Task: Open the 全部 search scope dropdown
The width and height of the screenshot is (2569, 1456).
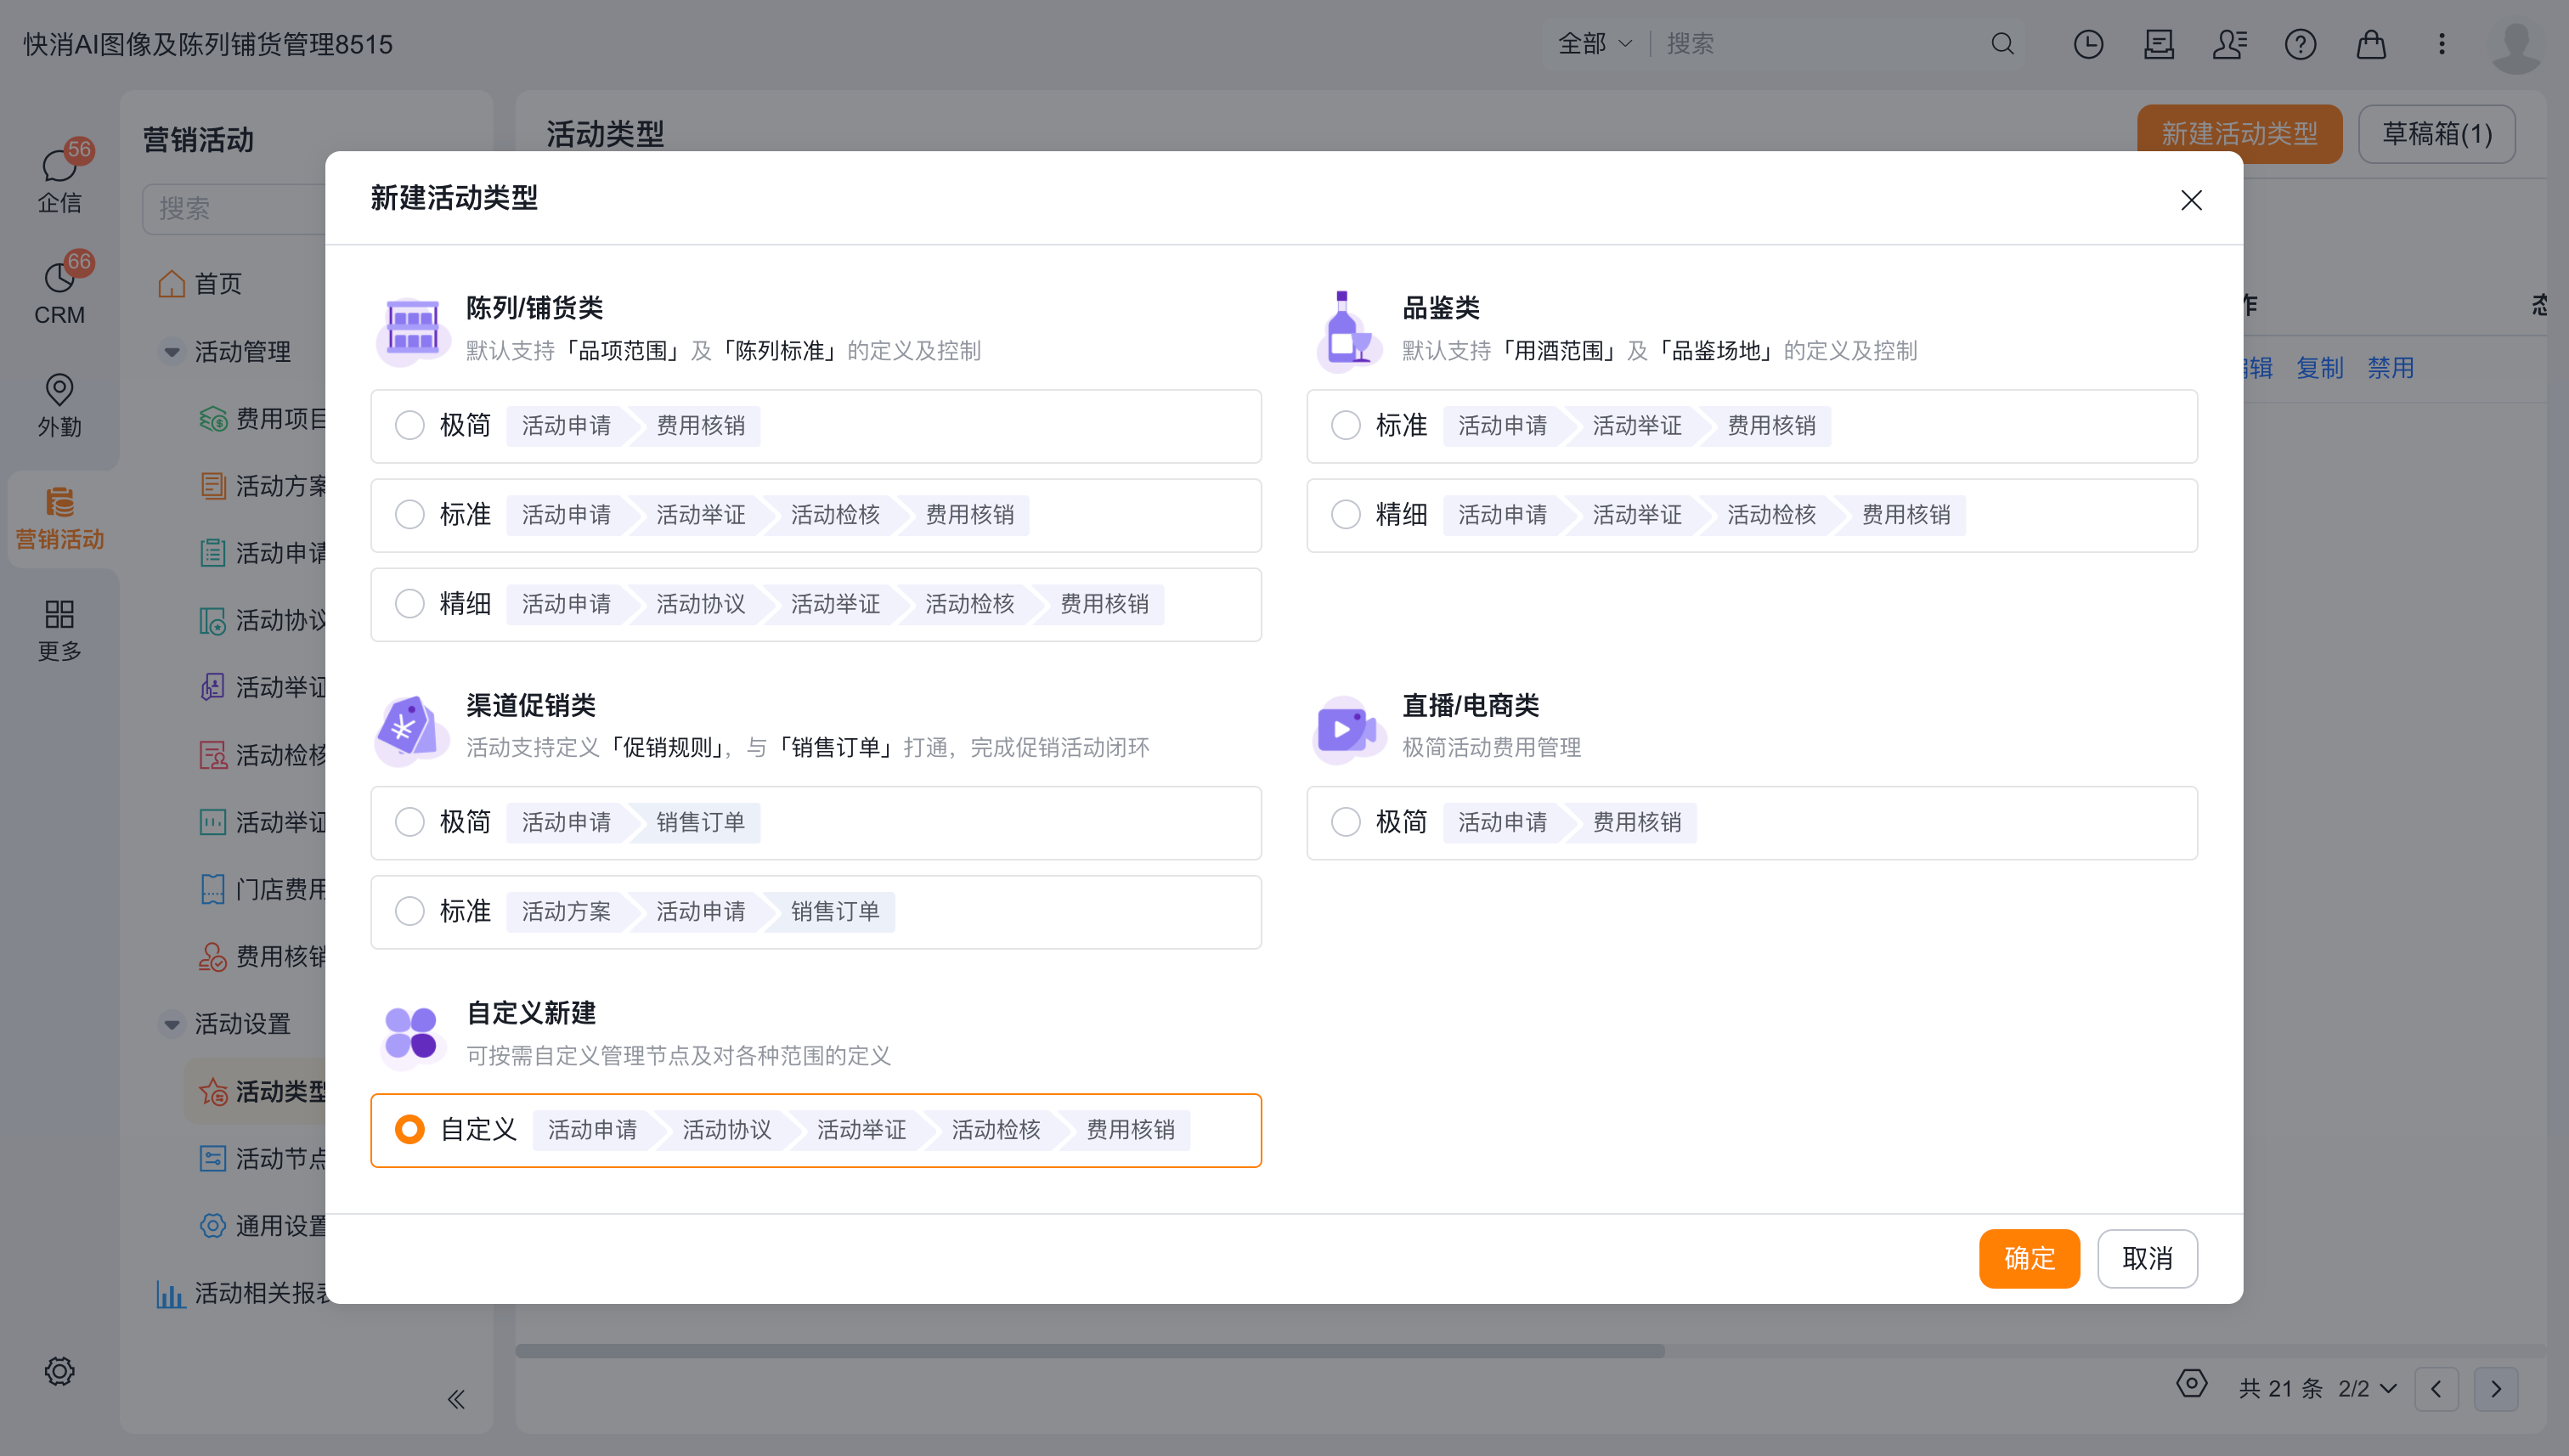Action: (1595, 44)
